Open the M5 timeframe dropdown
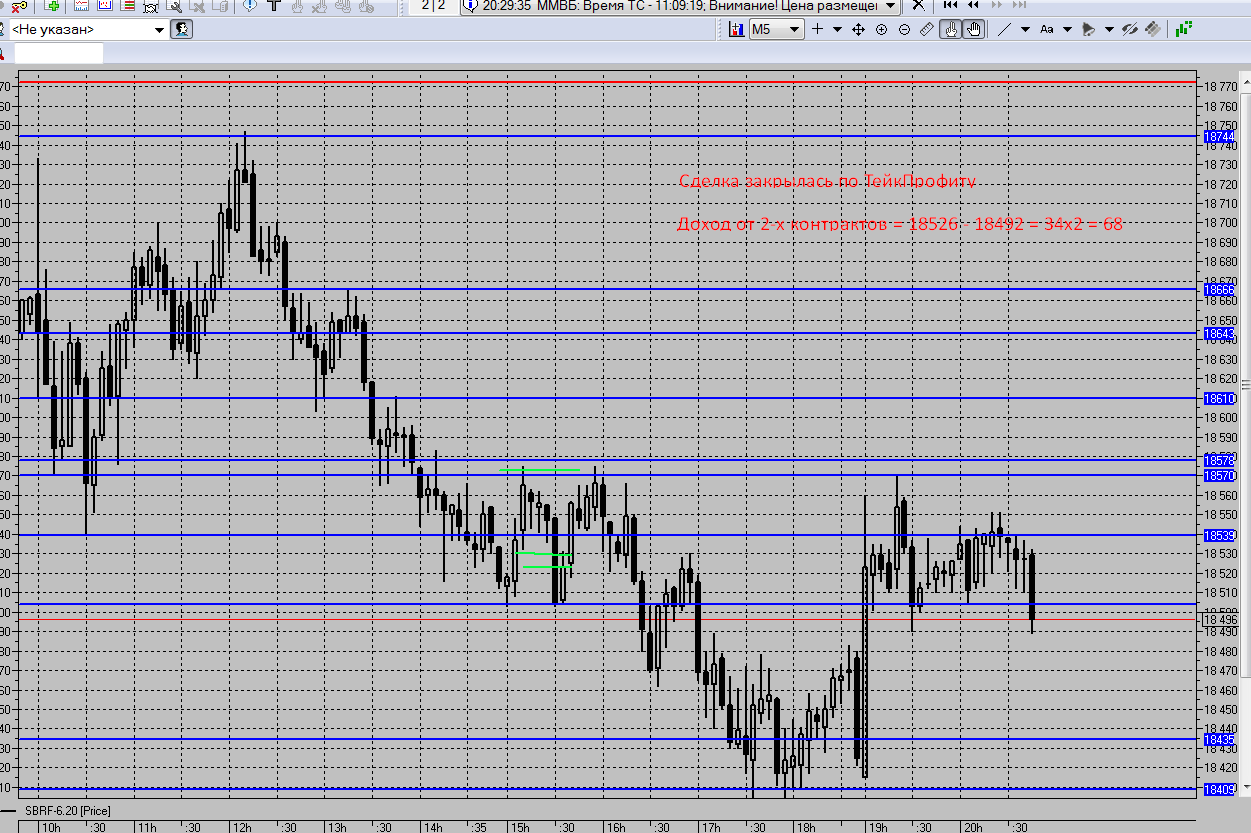 [x=776, y=29]
